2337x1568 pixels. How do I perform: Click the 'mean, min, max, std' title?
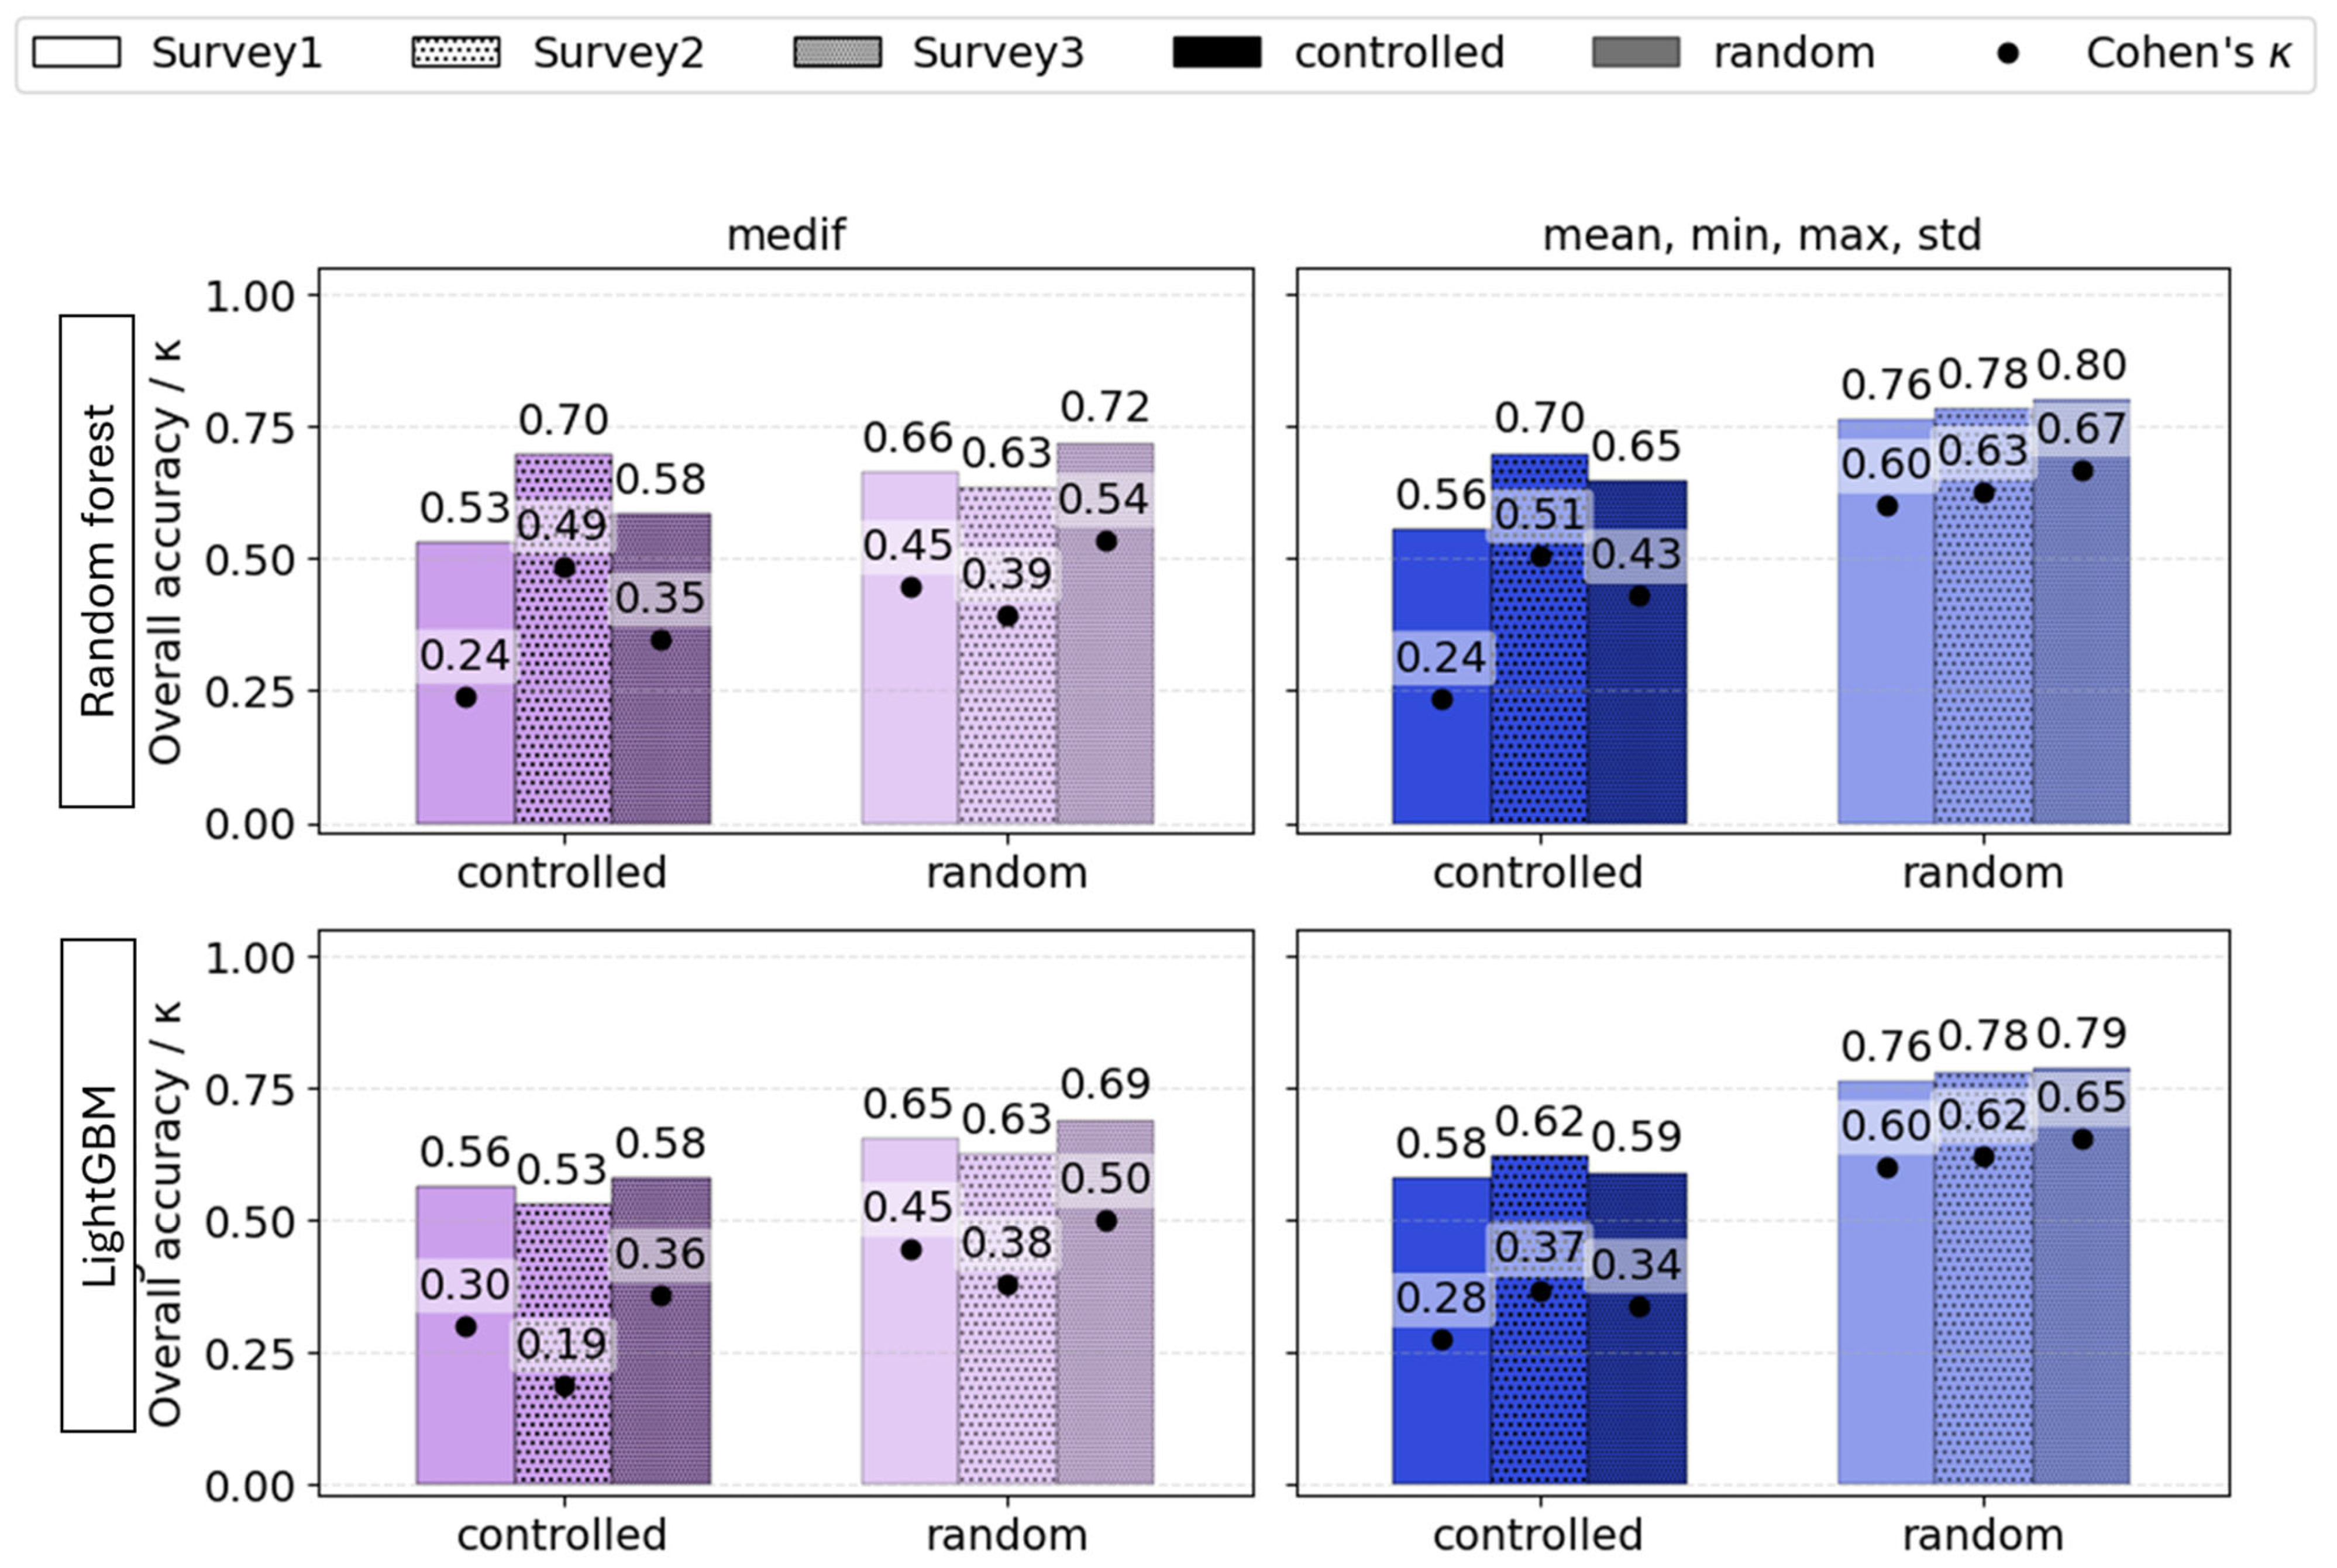point(1761,236)
